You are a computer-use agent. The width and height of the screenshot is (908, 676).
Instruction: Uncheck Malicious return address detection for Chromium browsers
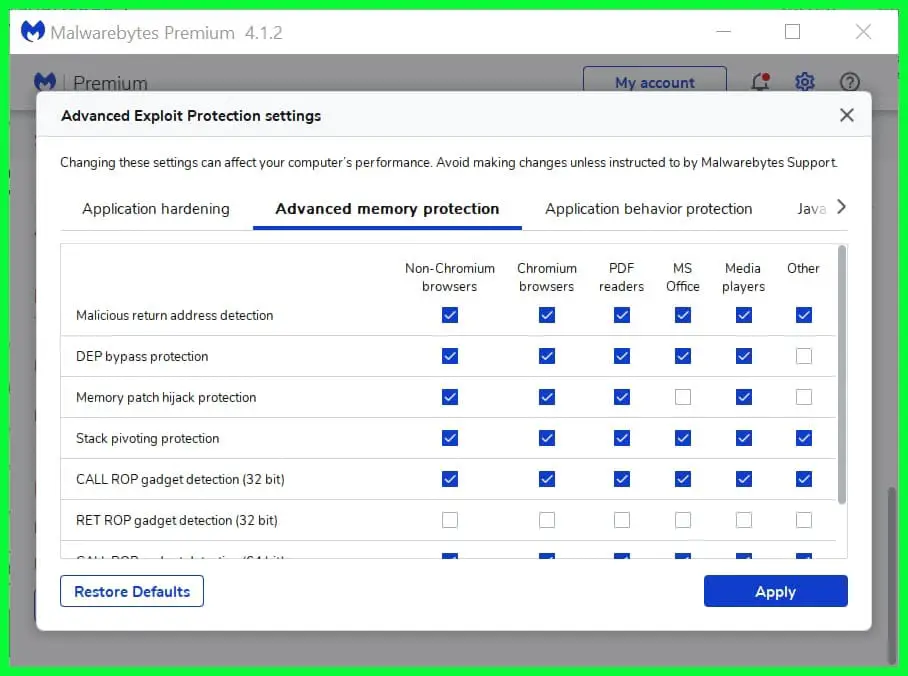pos(547,315)
